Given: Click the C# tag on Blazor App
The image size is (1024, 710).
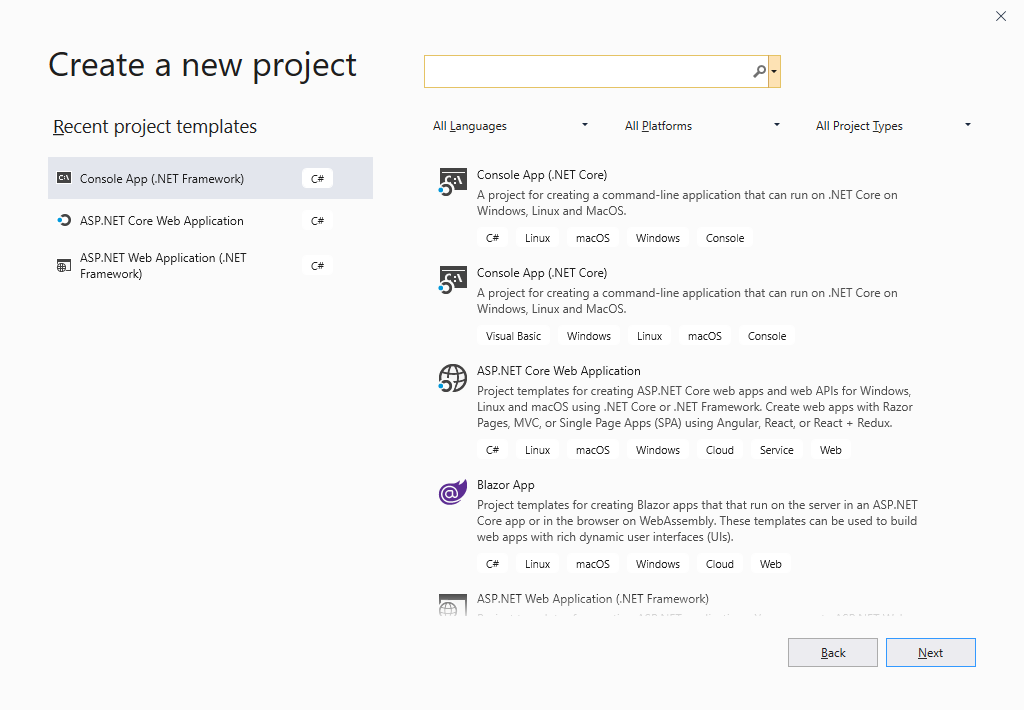Looking at the screenshot, I should tap(492, 564).
